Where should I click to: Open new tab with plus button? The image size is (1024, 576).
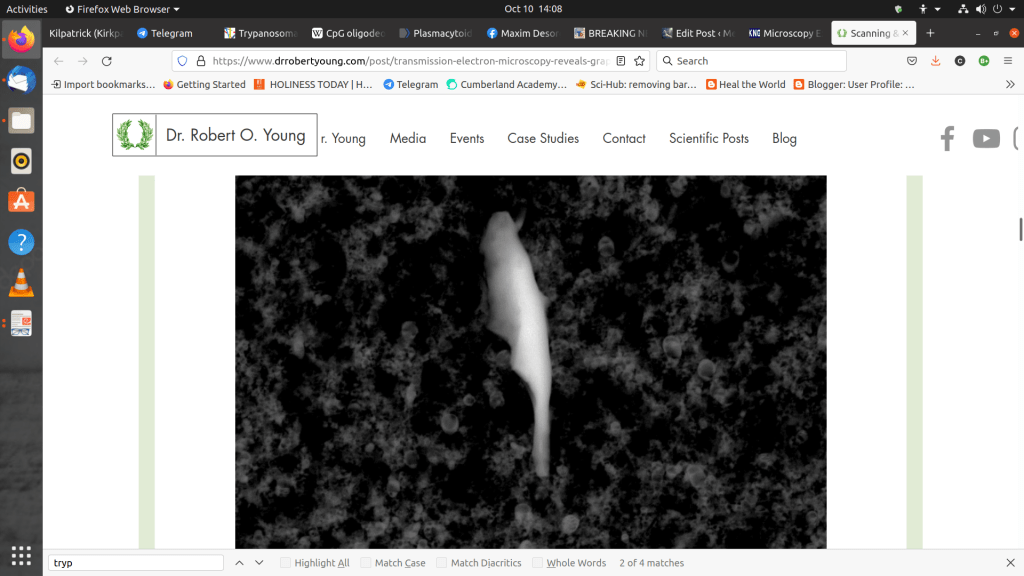[930, 33]
